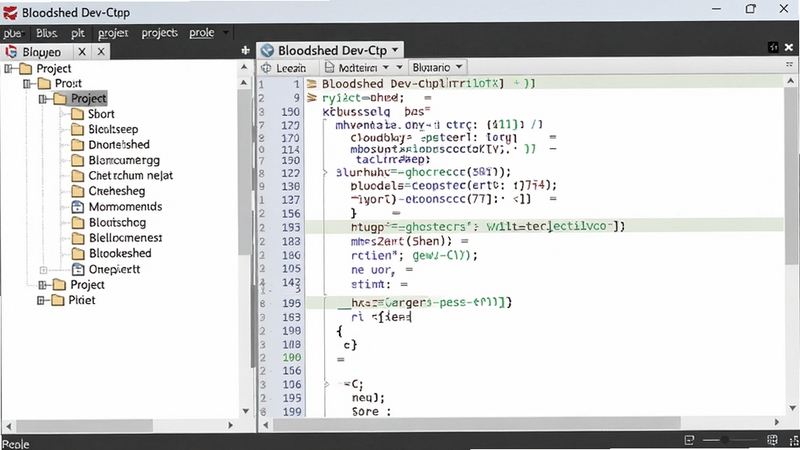Select the 'Bloutschog' folder
800x450 pixels.
108,222
